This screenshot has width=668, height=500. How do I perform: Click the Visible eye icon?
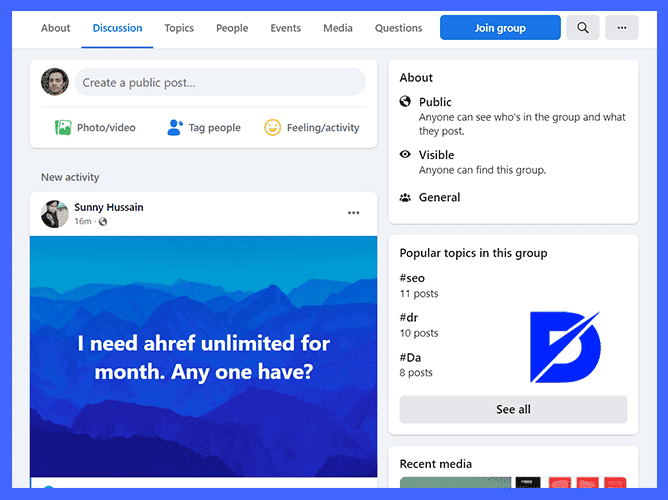[405, 154]
